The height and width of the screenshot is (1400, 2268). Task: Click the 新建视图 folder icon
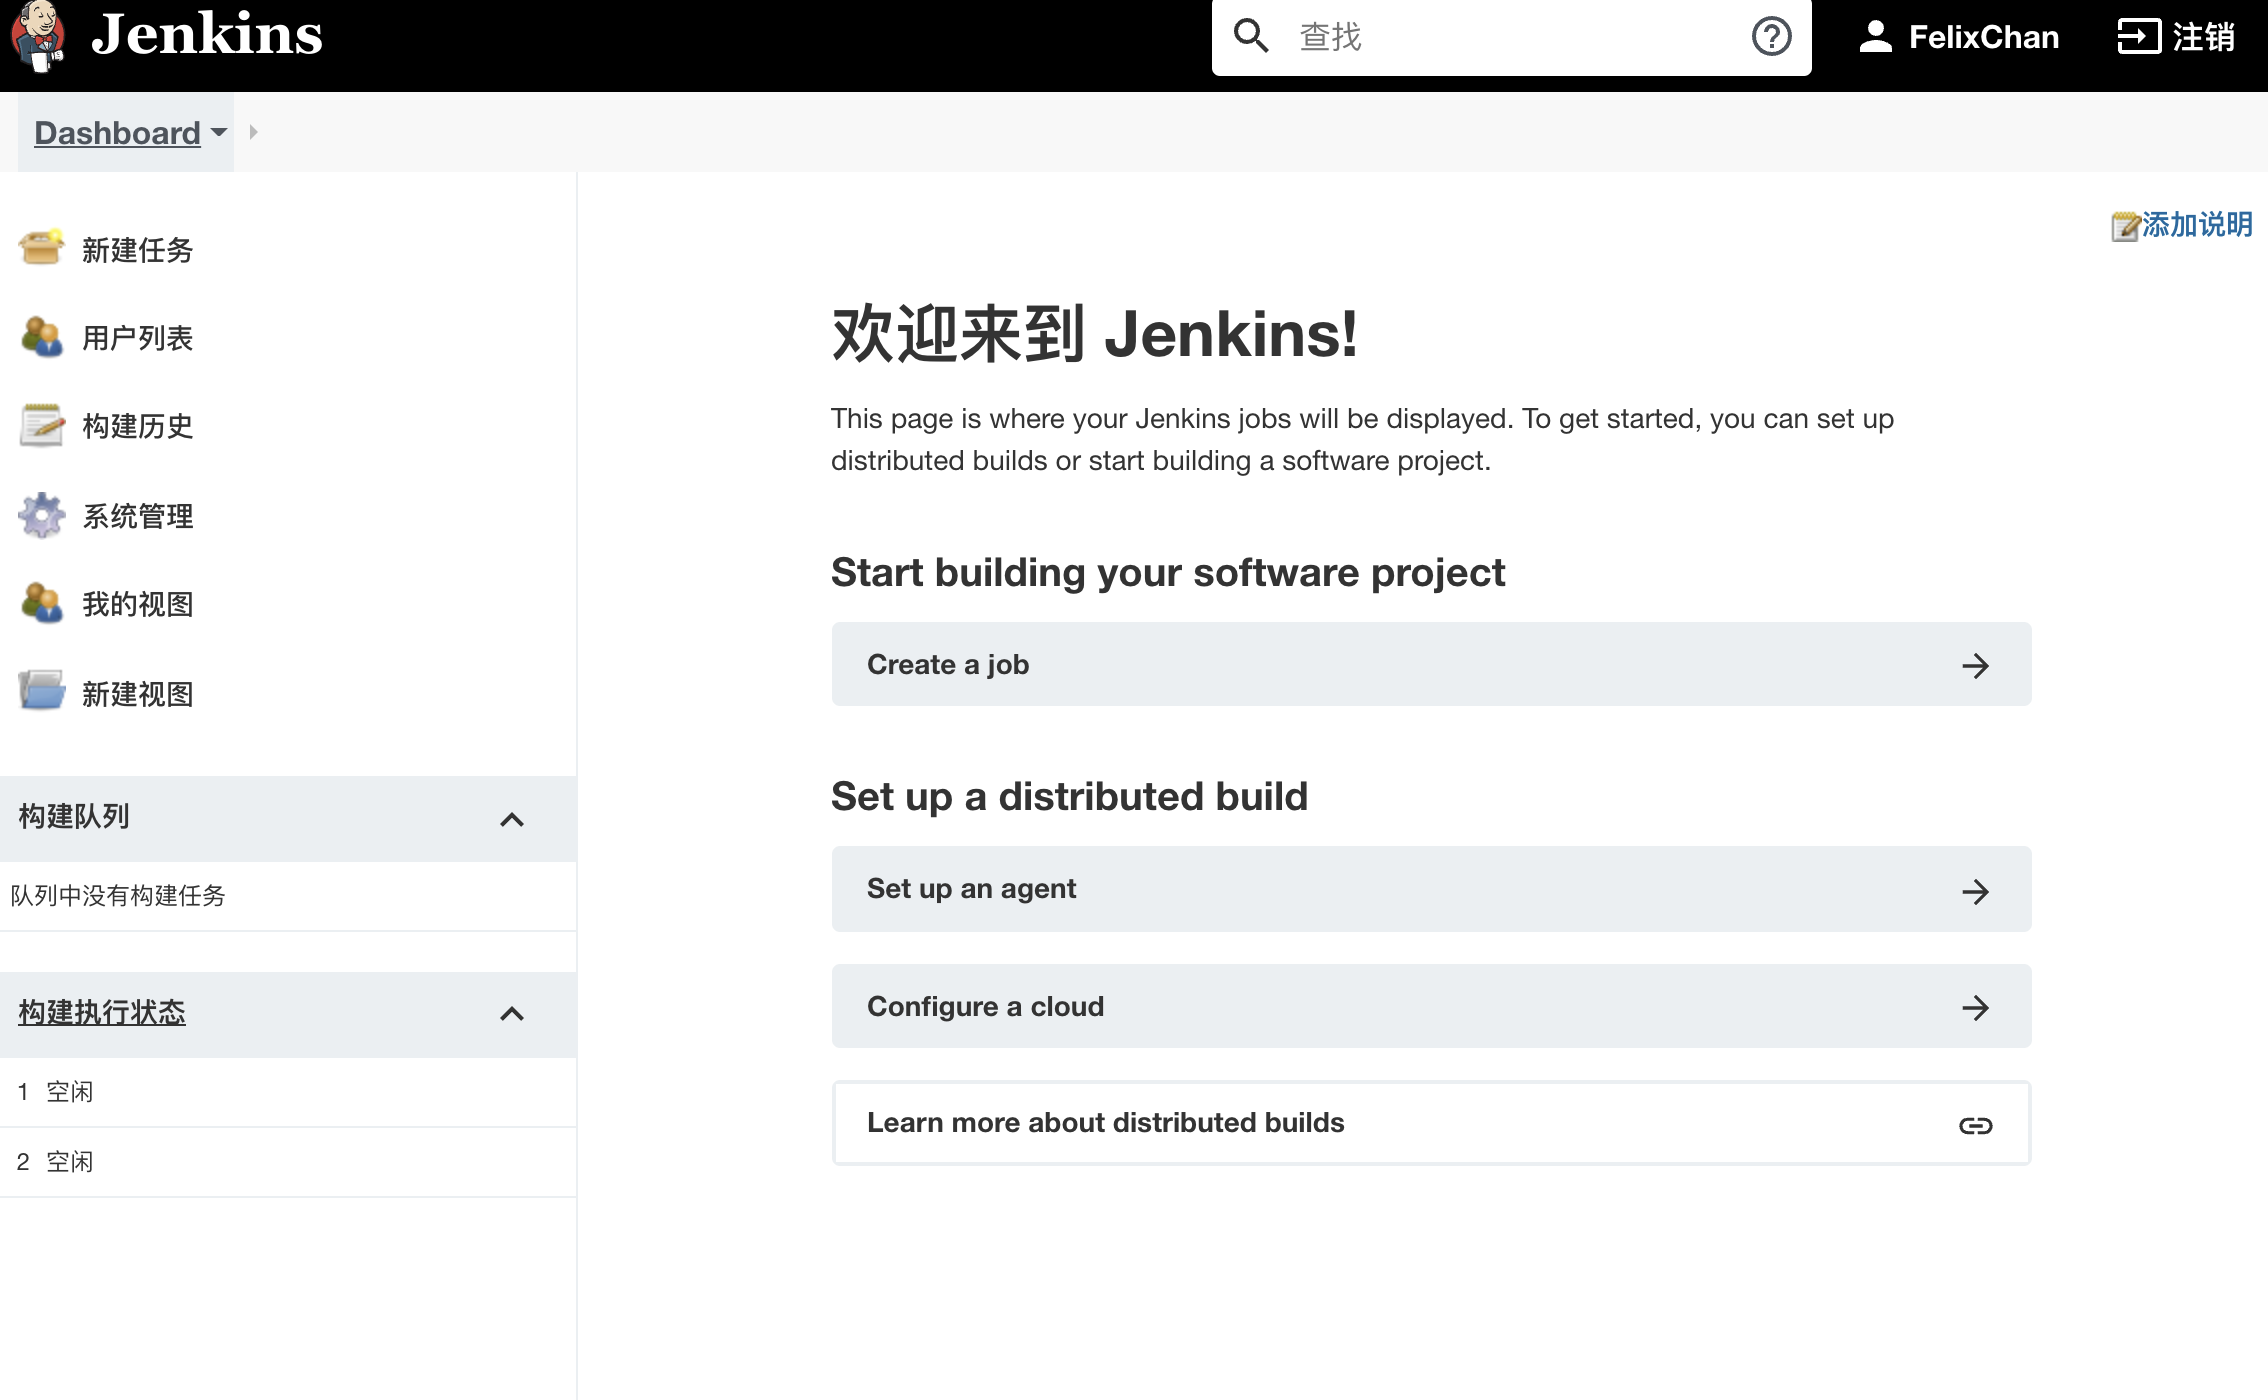tap(41, 691)
